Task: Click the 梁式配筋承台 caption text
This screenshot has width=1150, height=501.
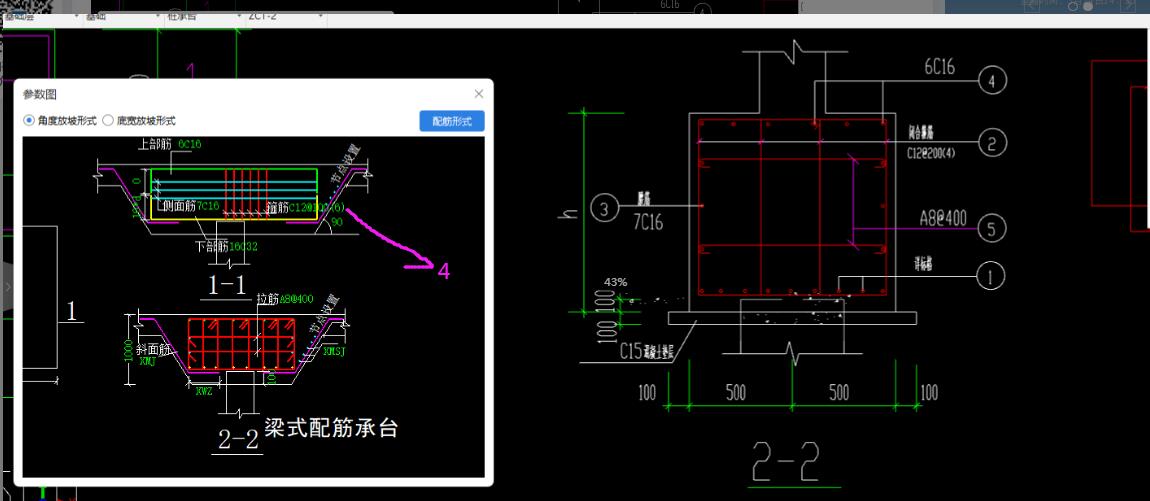Action: pyautogui.click(x=331, y=428)
